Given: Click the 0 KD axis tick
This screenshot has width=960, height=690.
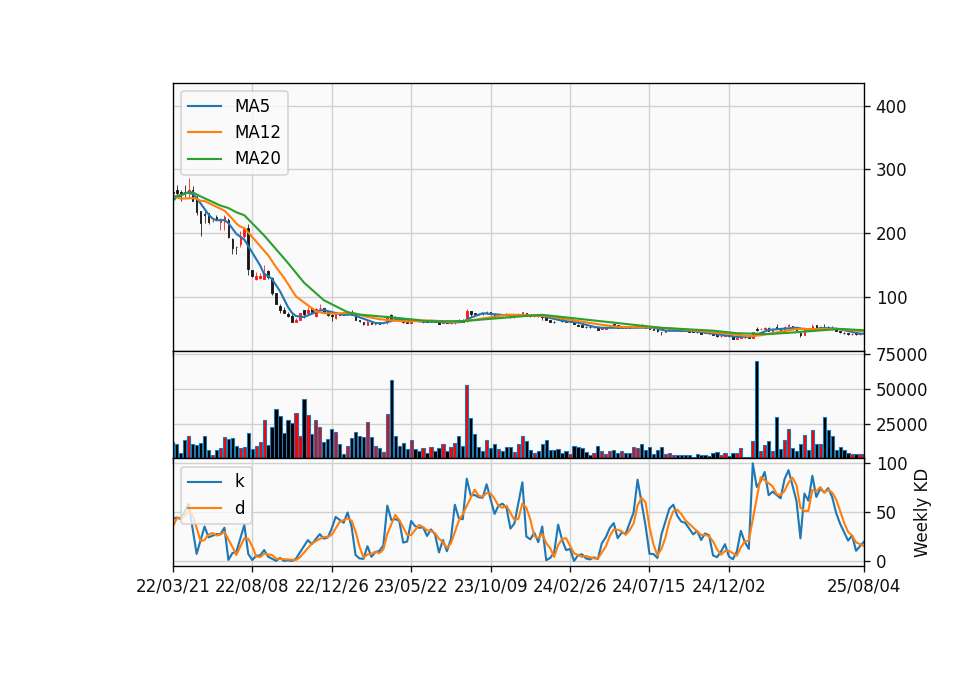Looking at the screenshot, I should point(881,561).
